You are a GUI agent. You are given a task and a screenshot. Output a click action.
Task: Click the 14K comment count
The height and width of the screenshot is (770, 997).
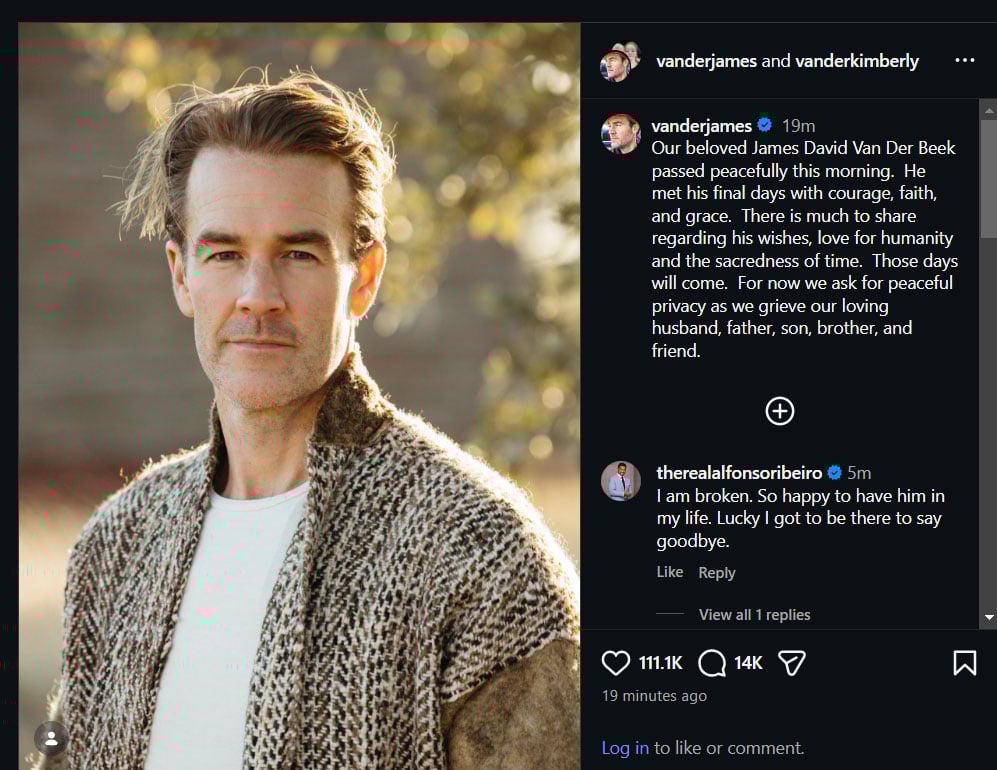point(748,662)
